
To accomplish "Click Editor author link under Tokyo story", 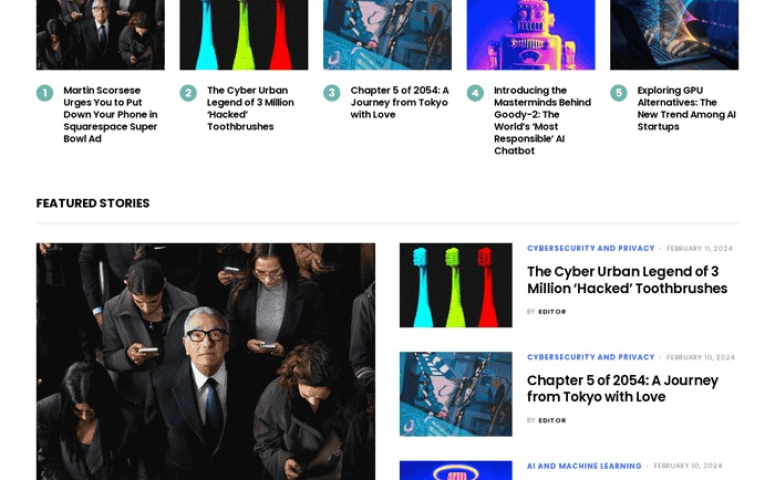I will click(x=552, y=420).
